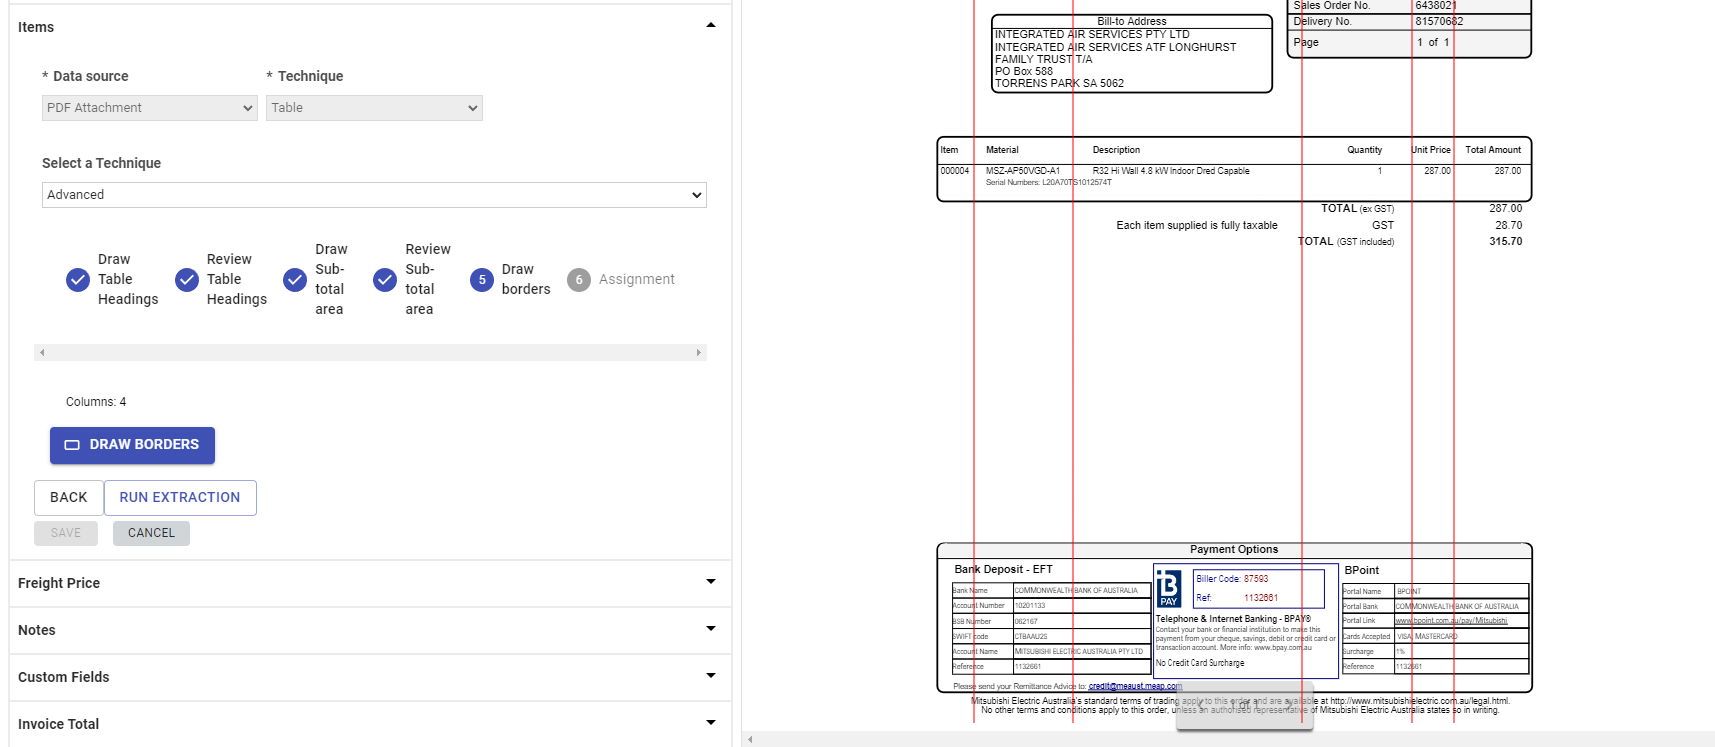Click the Review Sub-total area step label
The image size is (1715, 747).
(x=428, y=279)
